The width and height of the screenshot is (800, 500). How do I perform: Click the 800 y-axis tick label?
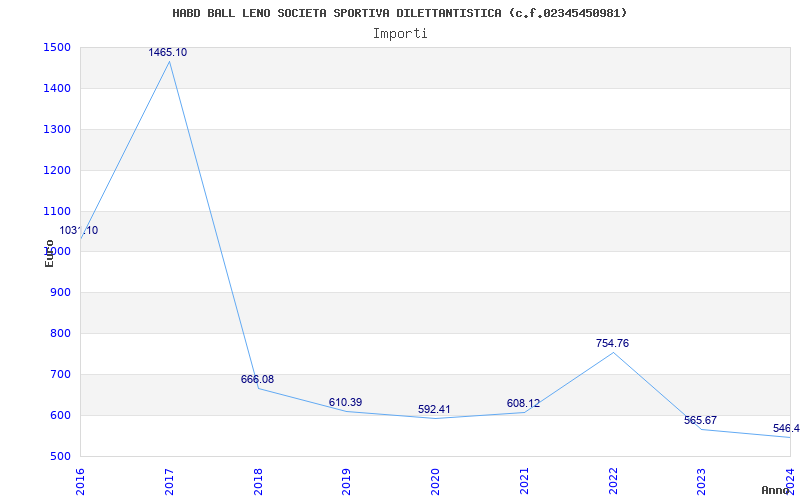click(63, 334)
